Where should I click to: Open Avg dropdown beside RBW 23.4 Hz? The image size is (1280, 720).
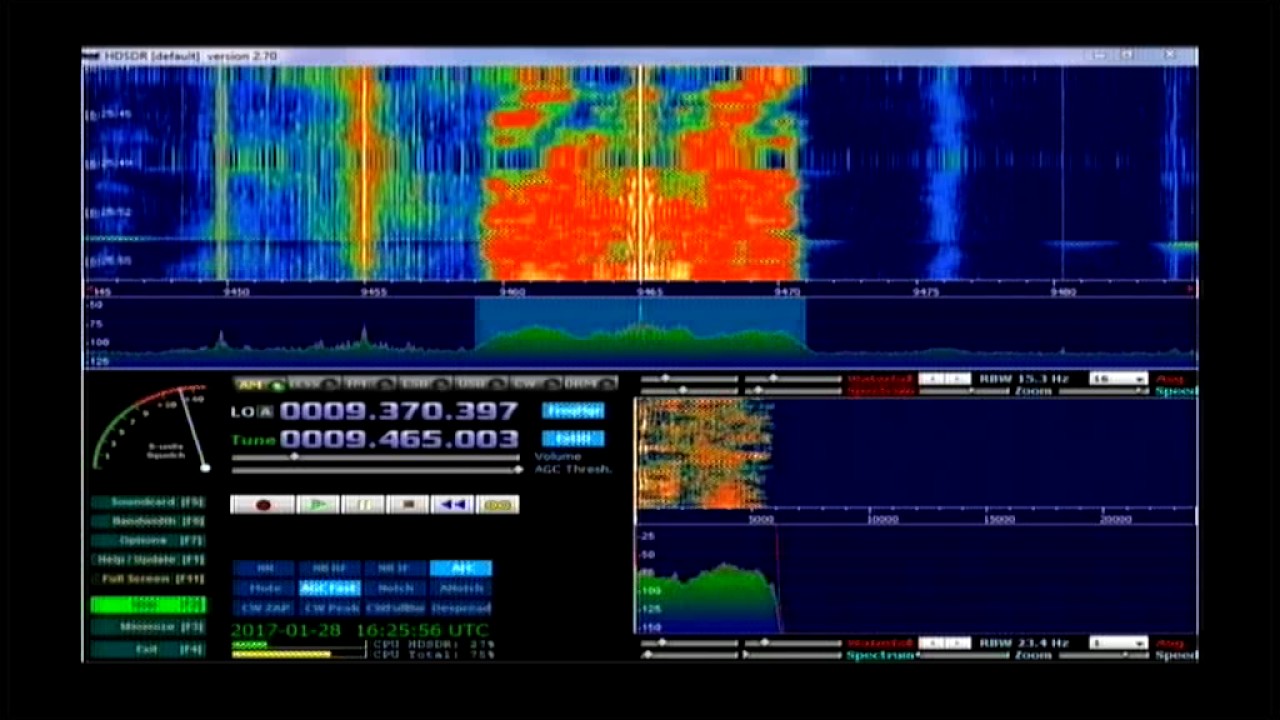[1118, 643]
